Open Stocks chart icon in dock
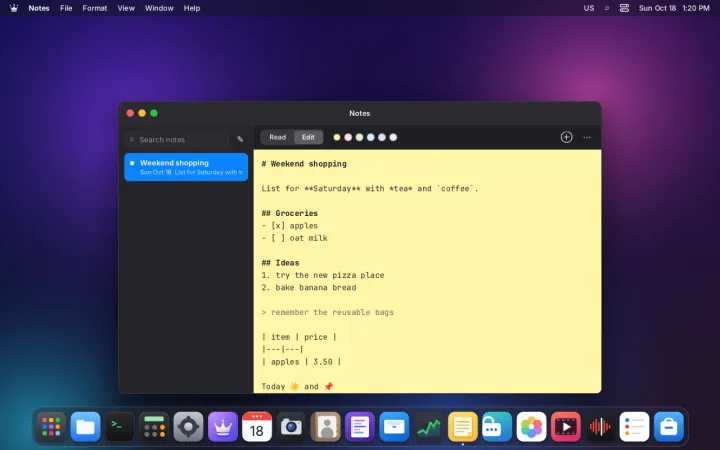Screen dimensions: 720x450 [x=428, y=427]
